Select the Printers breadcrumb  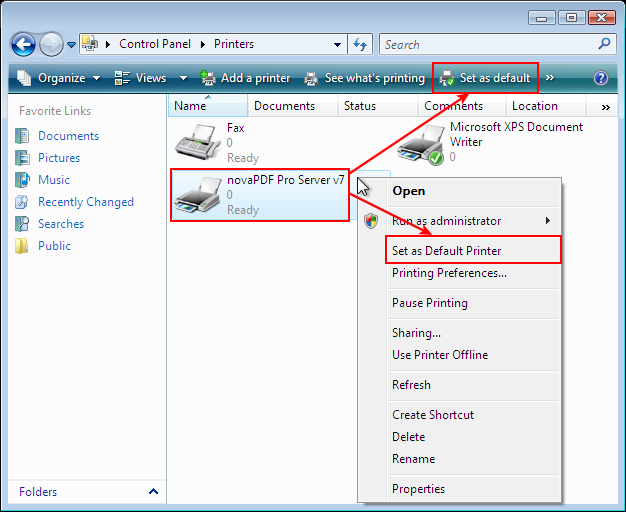pos(234,44)
